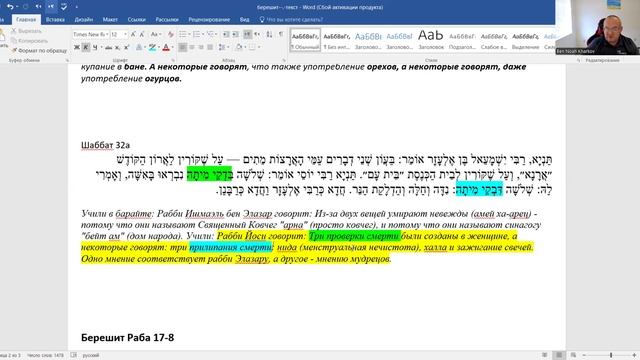Zoom out with the minus button
640x360 pixels.
click(x=584, y=355)
